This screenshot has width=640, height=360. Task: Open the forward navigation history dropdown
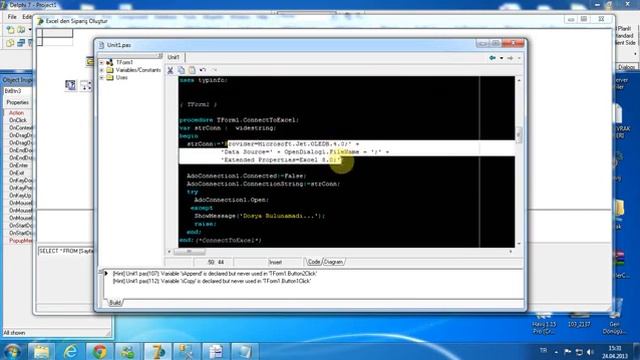point(519,58)
